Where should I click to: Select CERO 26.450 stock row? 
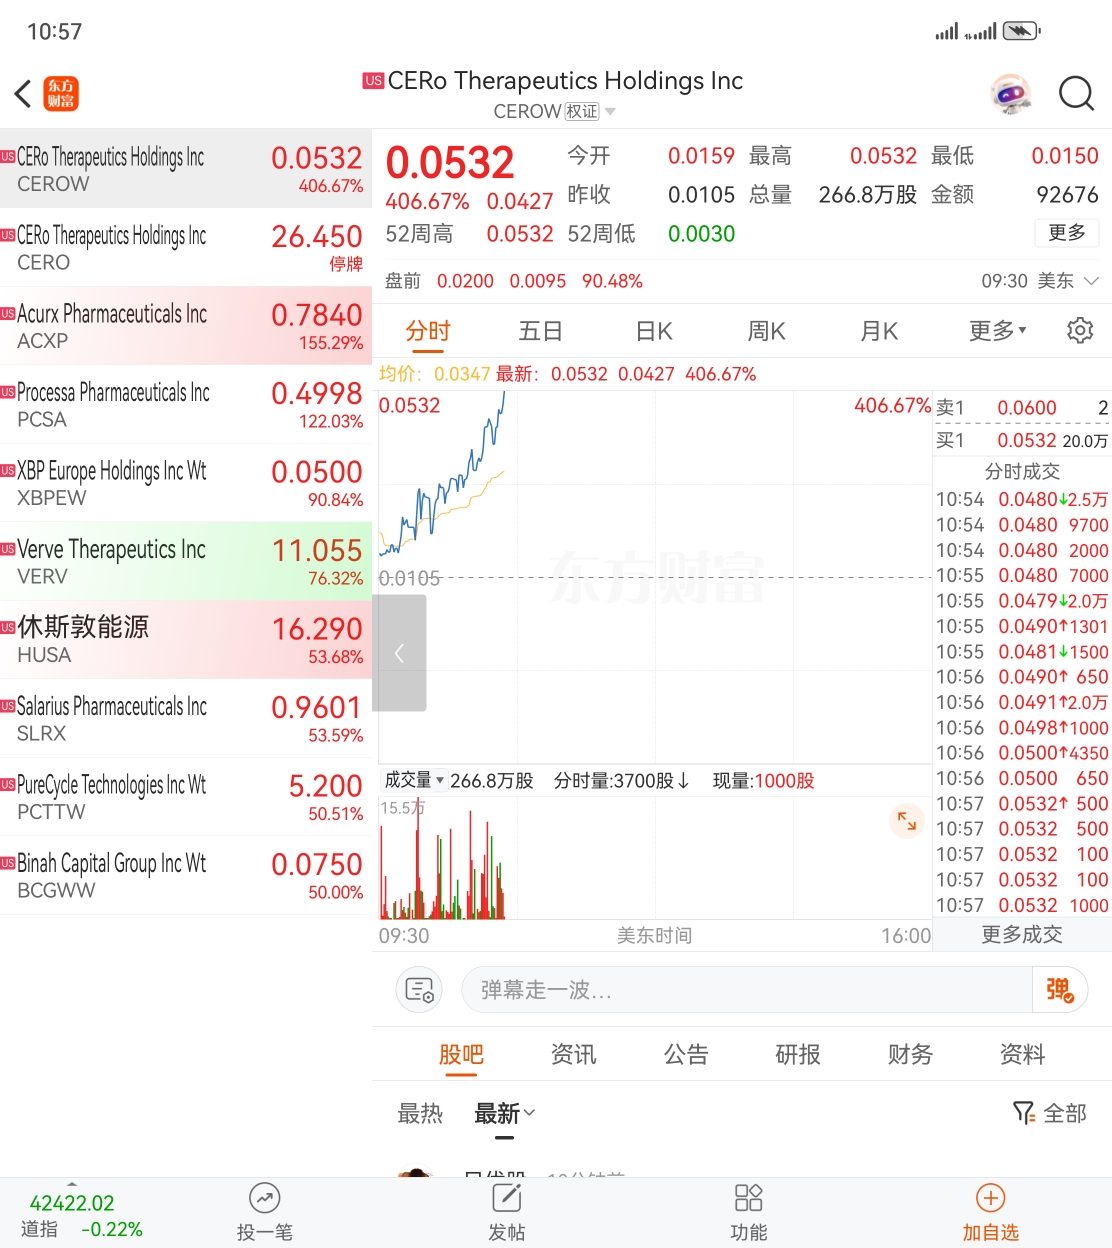point(186,248)
